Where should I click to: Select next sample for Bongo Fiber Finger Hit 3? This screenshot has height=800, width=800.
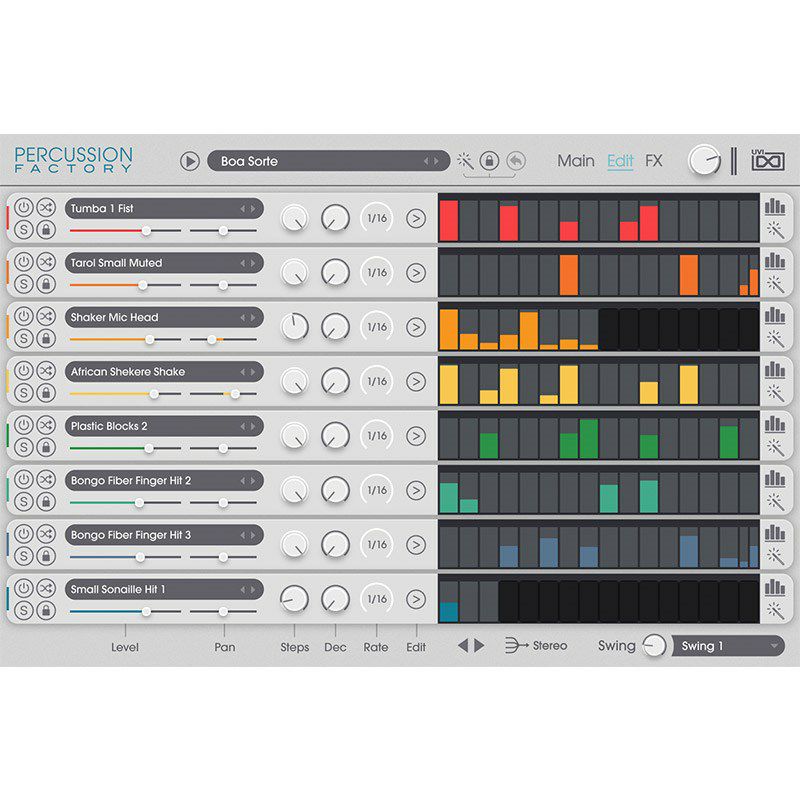click(253, 535)
